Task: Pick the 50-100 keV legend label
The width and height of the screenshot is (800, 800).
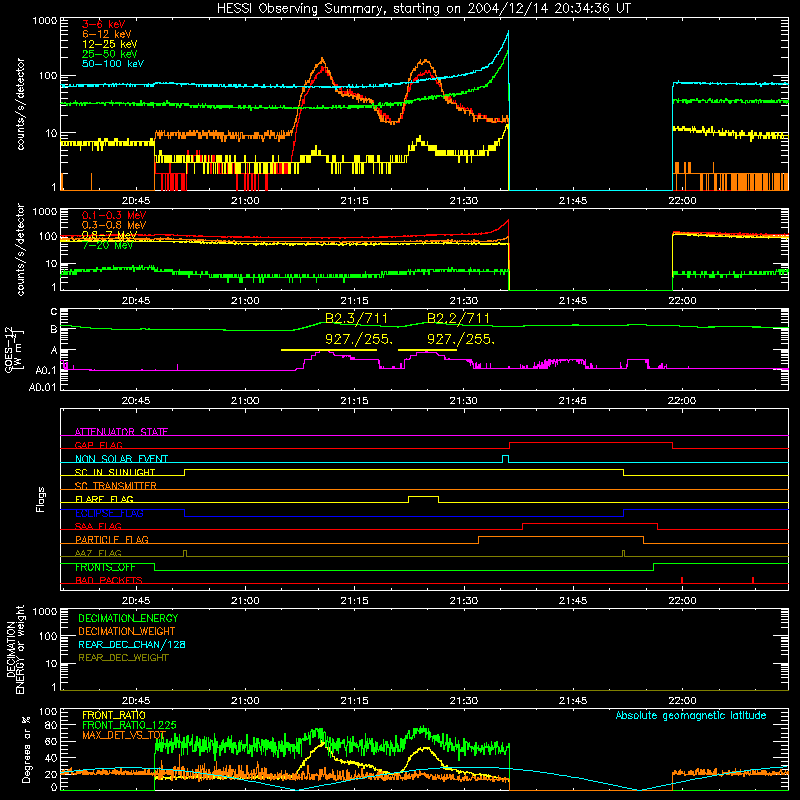Action: (113, 63)
